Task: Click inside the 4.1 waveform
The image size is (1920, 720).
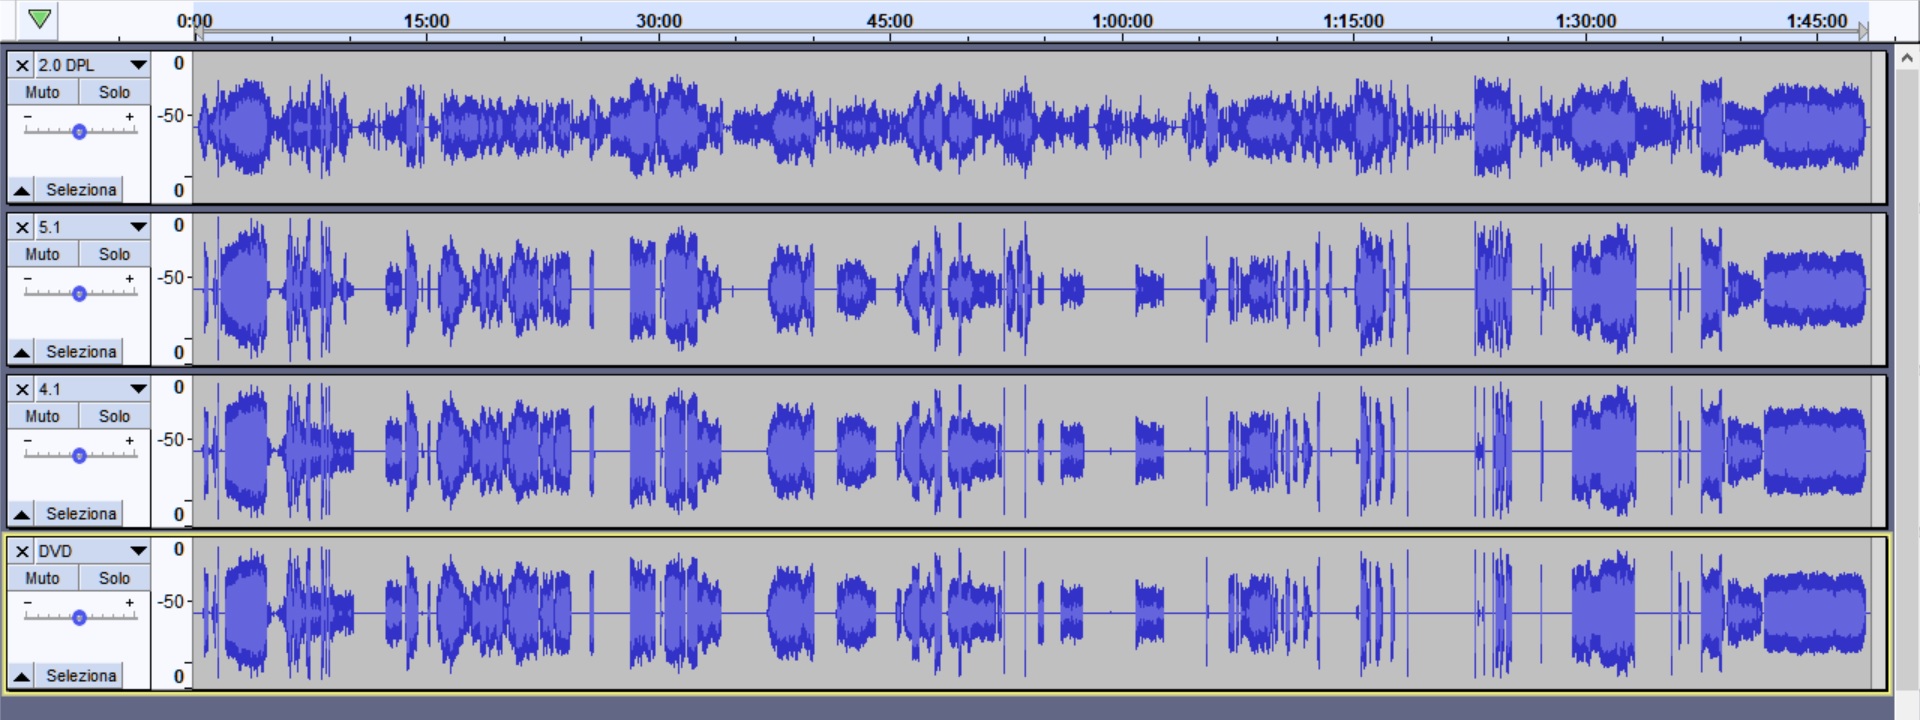Action: point(1031,451)
